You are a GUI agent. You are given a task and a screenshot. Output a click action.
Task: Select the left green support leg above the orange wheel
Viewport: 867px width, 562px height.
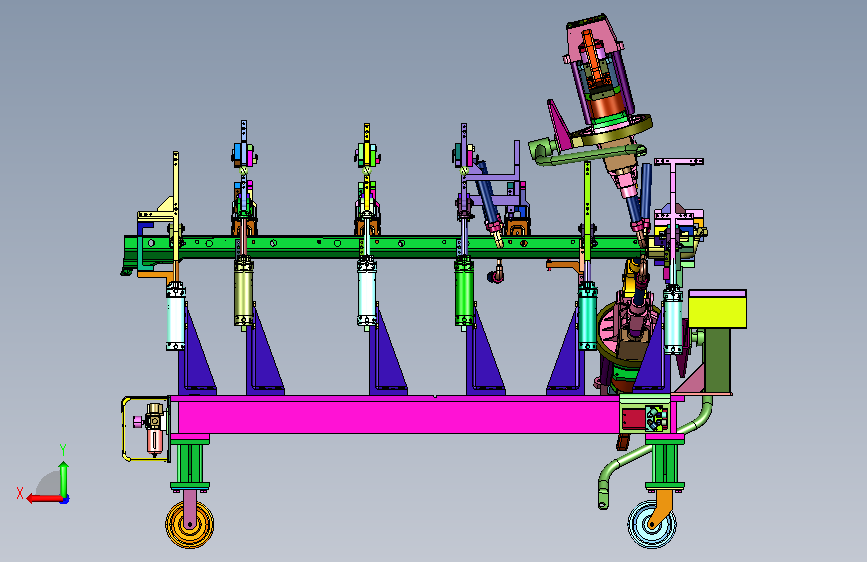point(190,462)
